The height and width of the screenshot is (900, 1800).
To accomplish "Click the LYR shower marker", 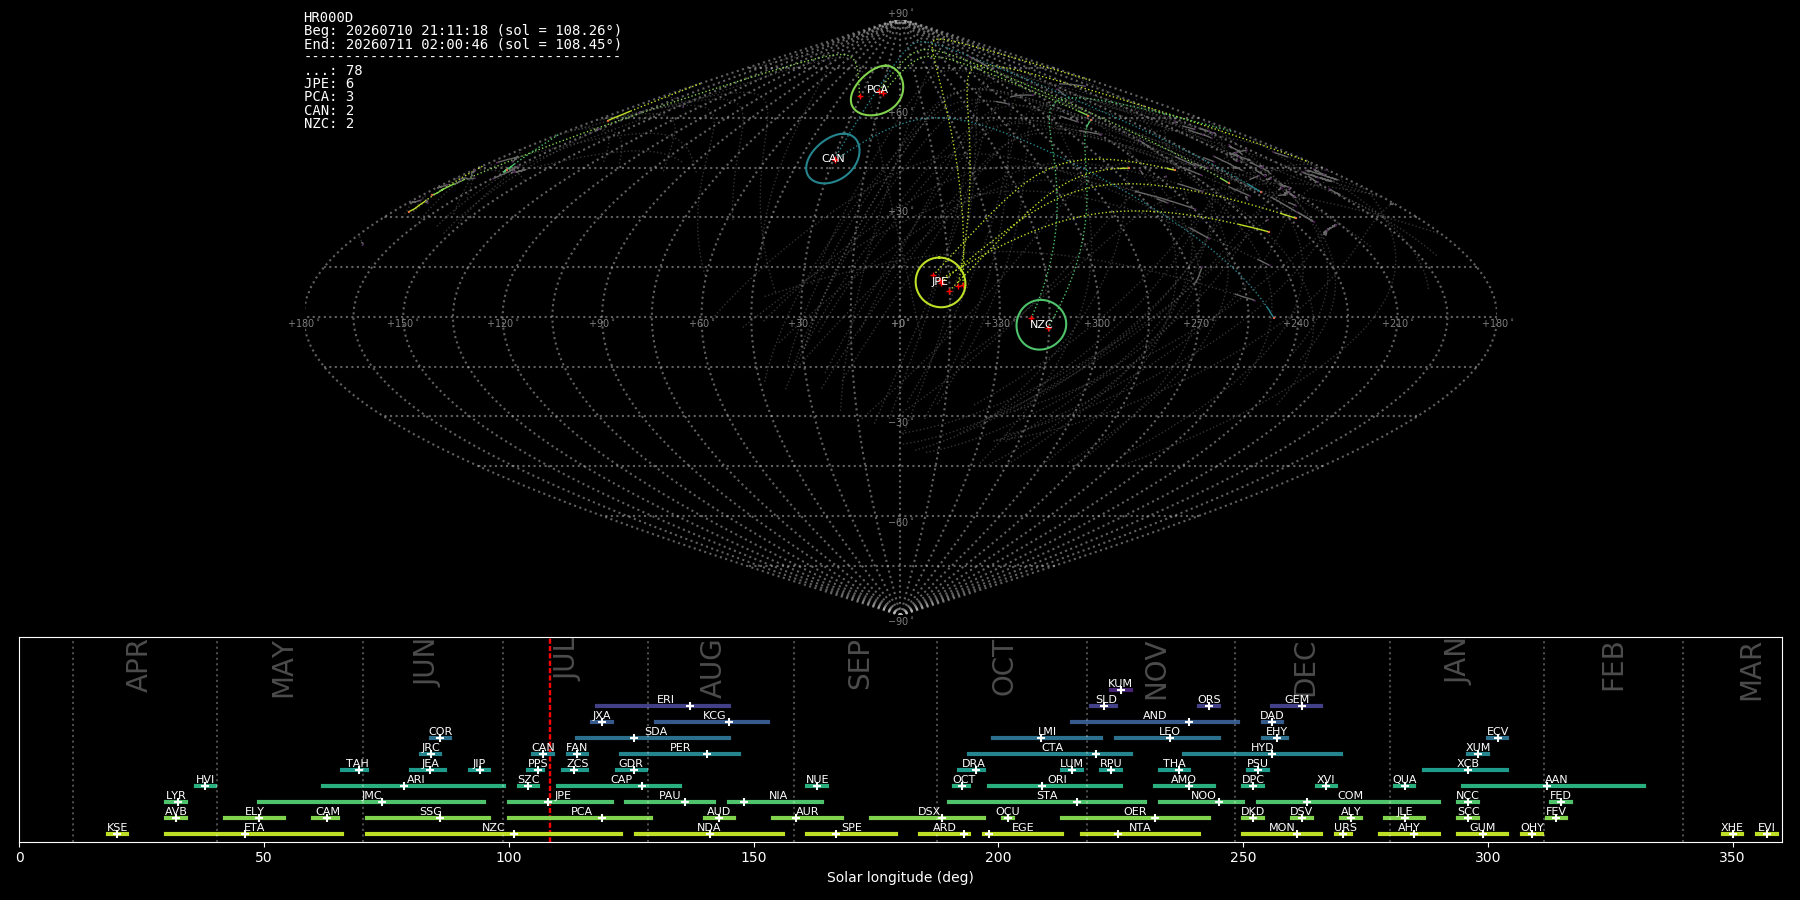I will pos(178,802).
